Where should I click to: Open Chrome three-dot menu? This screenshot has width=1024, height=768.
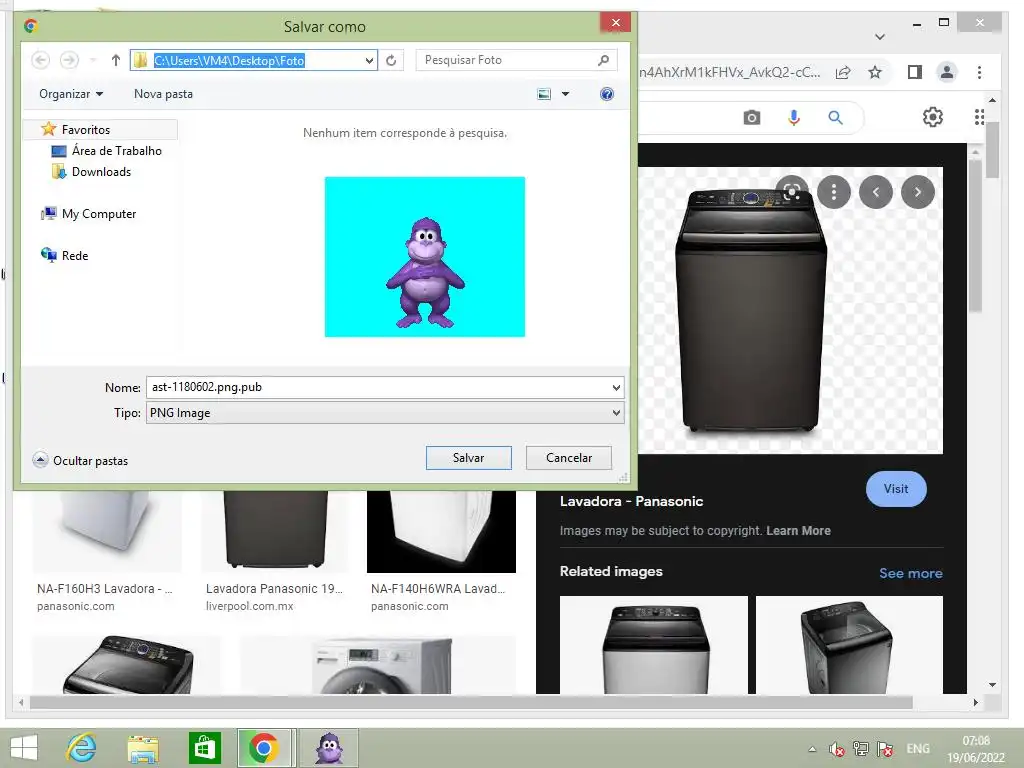(x=979, y=72)
